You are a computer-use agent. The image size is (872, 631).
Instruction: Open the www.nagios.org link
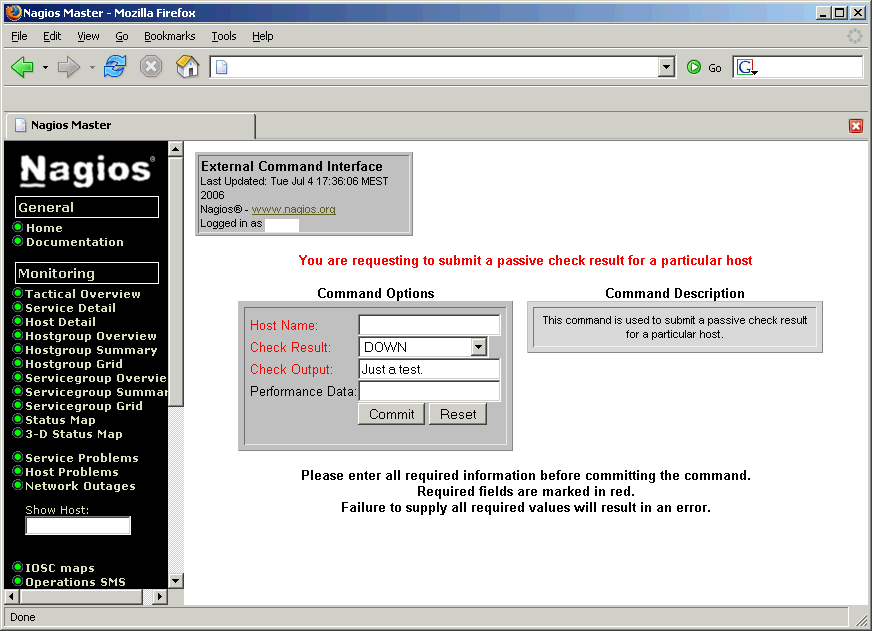click(x=294, y=210)
